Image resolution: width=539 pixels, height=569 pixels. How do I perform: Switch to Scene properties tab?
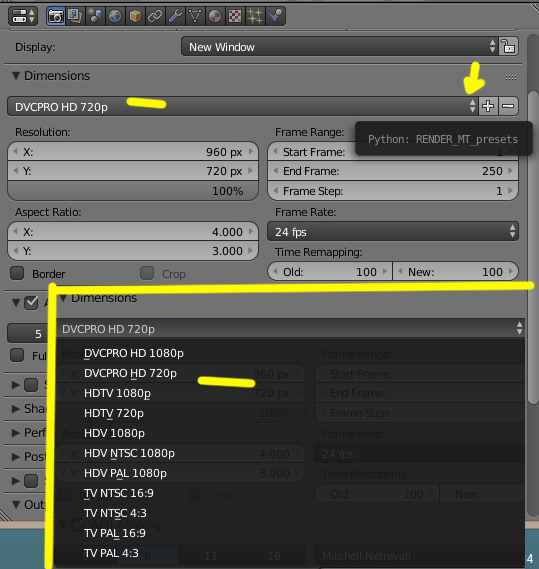(95, 16)
